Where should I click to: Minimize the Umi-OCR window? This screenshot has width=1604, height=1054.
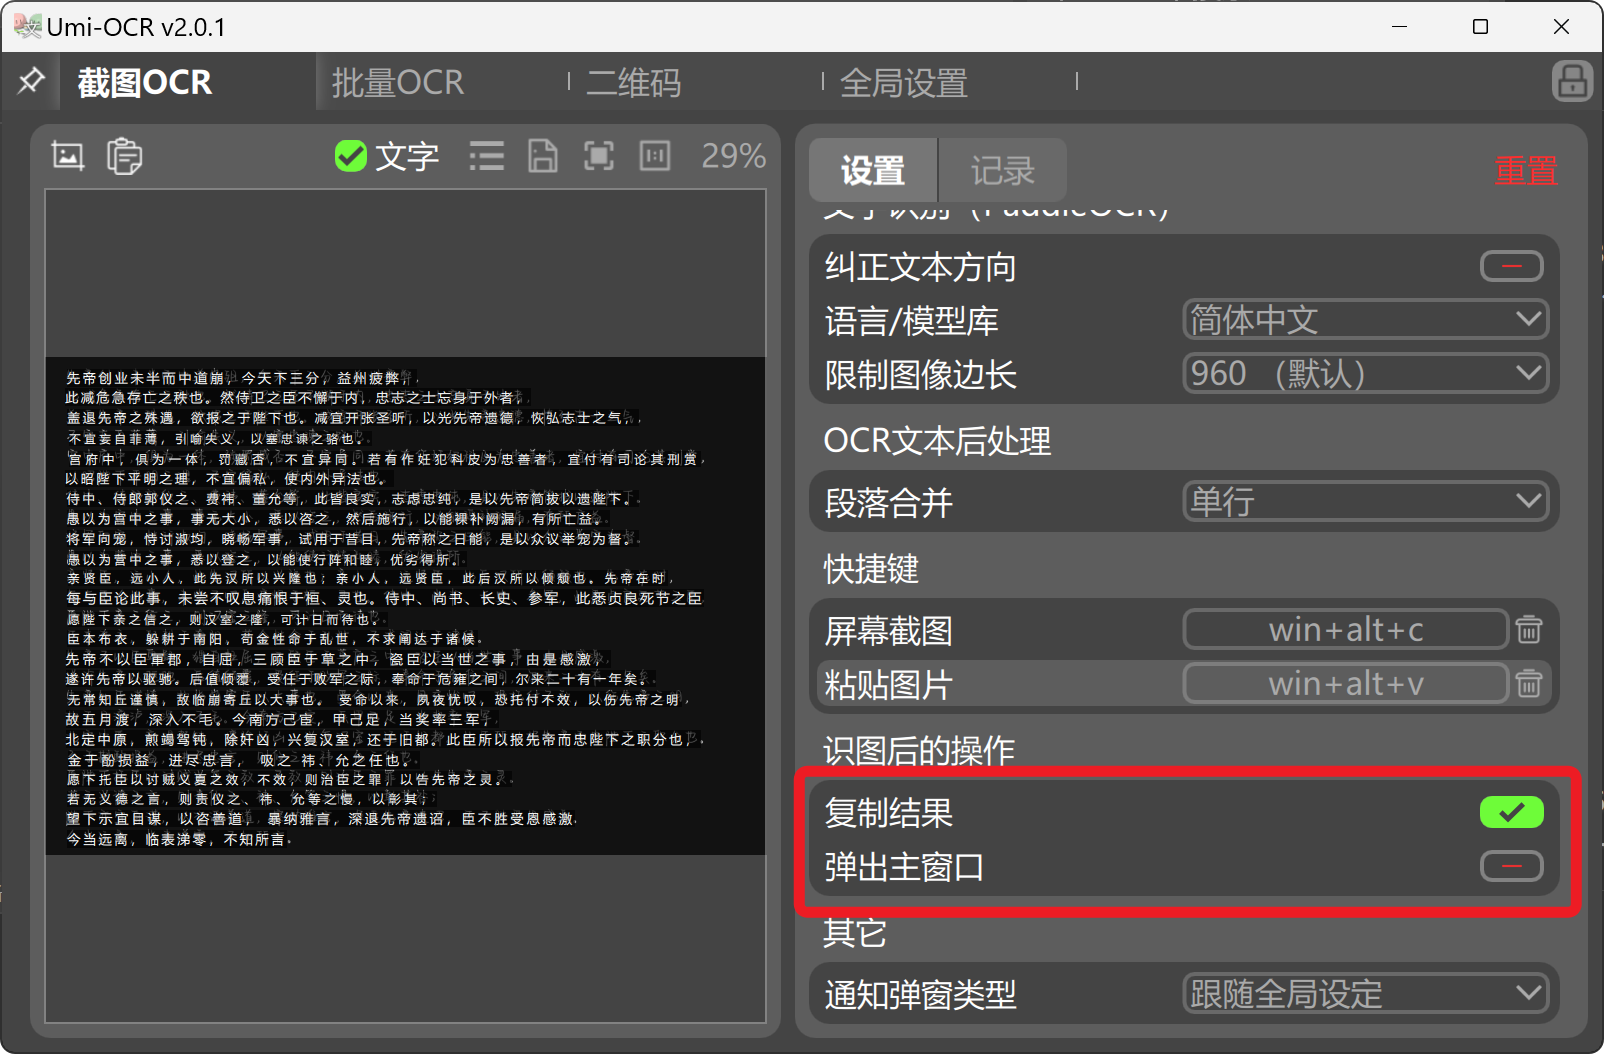click(x=1400, y=27)
